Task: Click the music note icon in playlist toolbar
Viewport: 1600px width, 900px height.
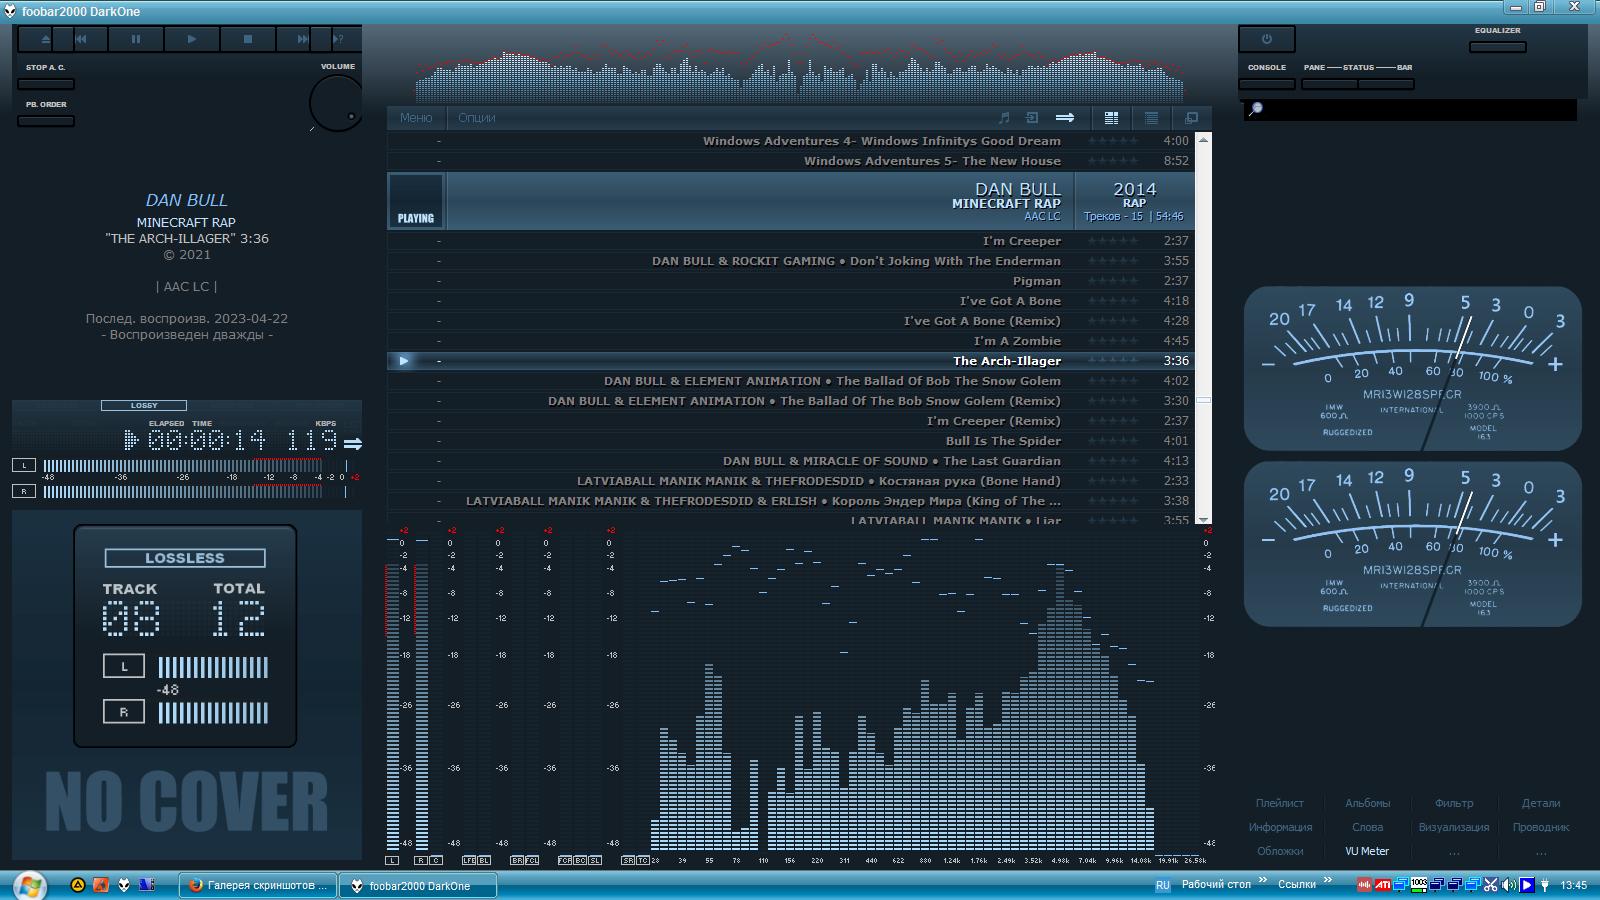Action: tap(1004, 118)
